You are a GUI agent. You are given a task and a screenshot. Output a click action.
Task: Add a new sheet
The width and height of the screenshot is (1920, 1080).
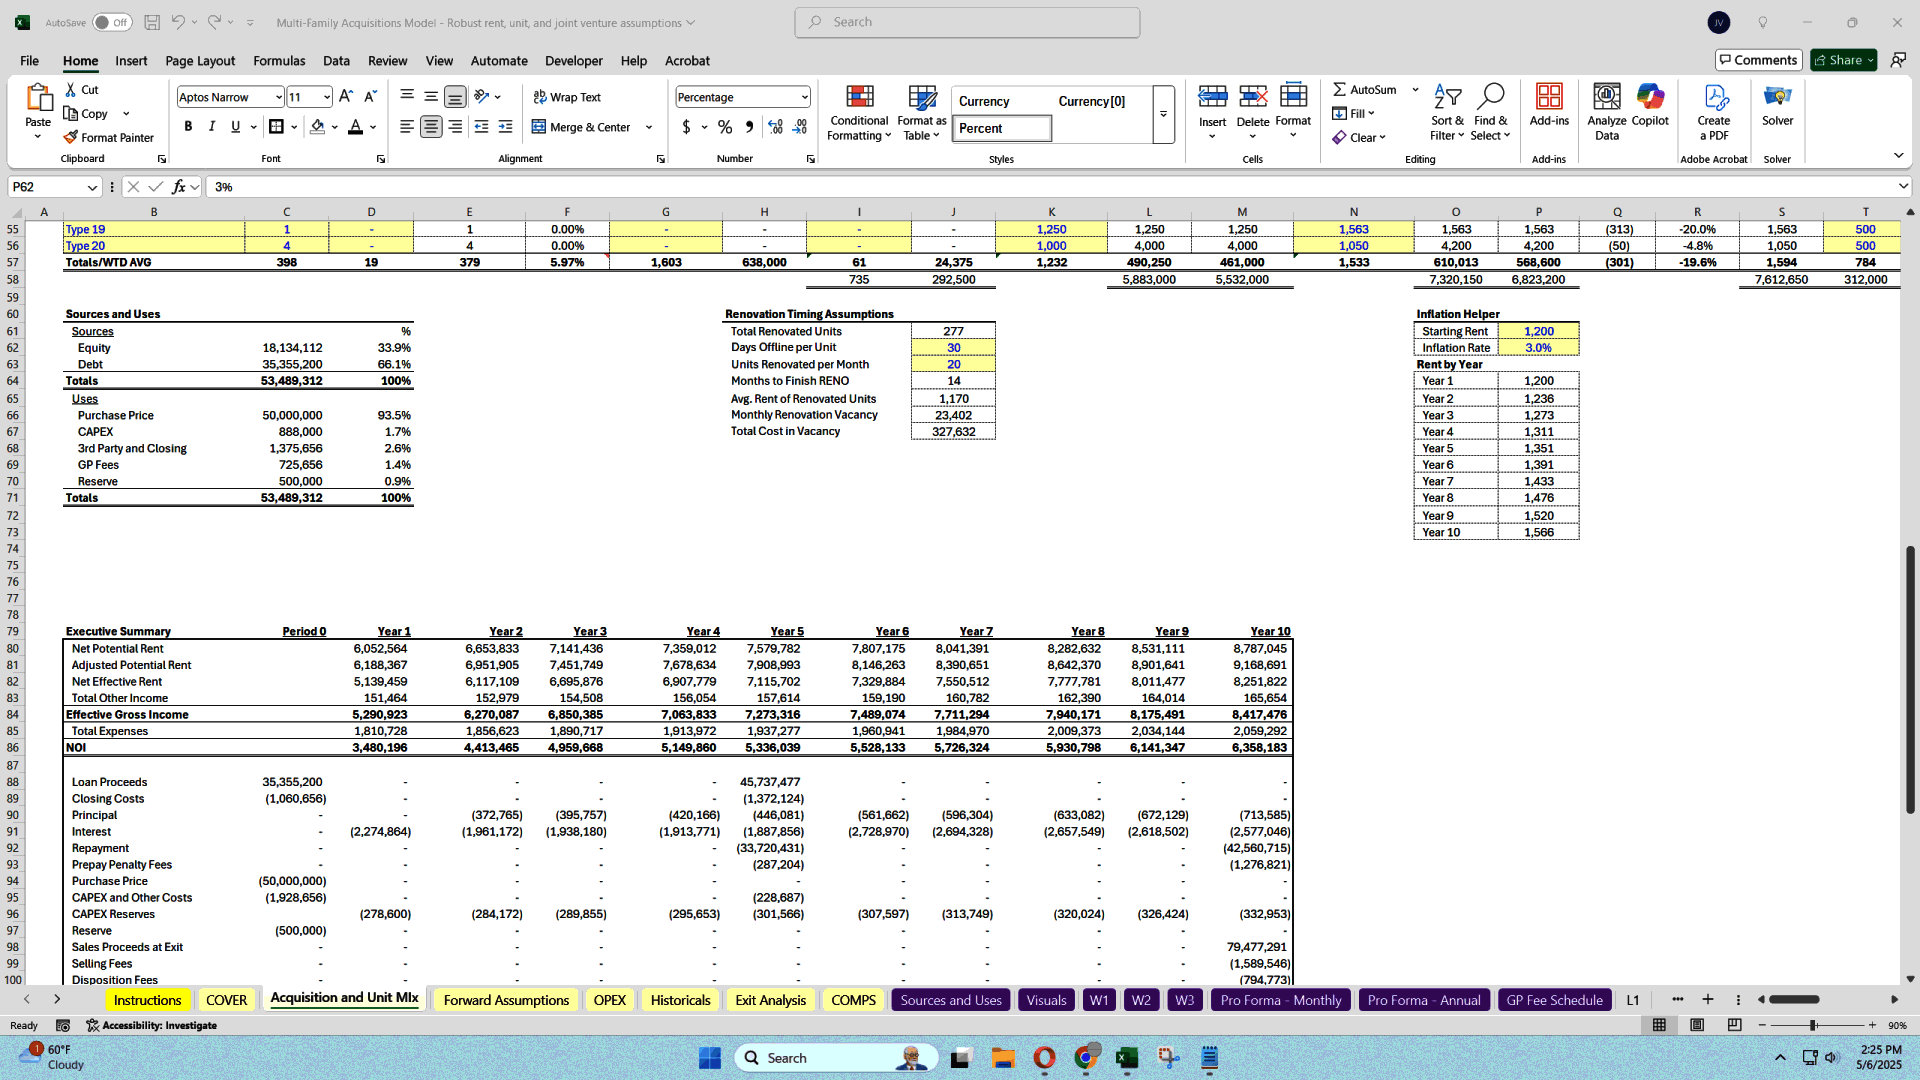click(1708, 1000)
